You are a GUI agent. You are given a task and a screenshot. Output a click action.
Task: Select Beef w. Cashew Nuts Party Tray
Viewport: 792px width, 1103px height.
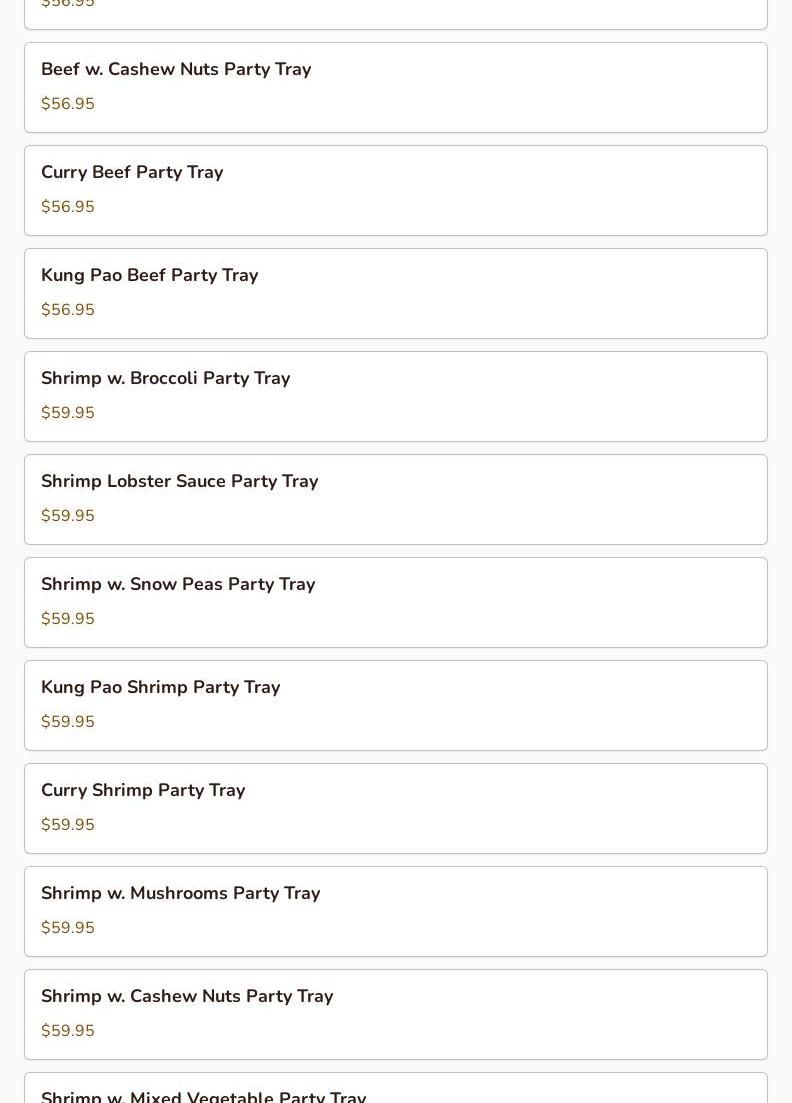(x=176, y=70)
